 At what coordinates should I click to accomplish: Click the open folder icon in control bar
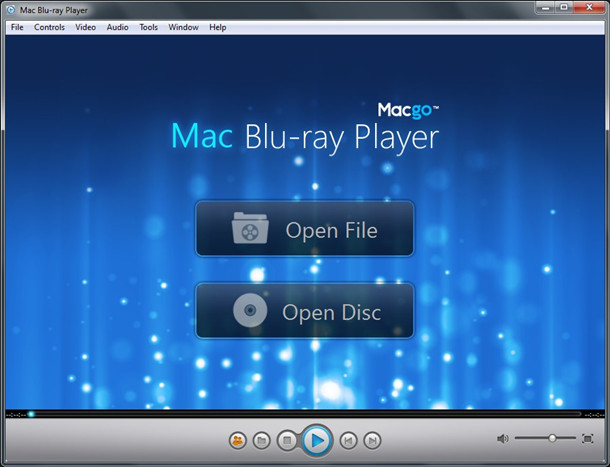coord(261,439)
